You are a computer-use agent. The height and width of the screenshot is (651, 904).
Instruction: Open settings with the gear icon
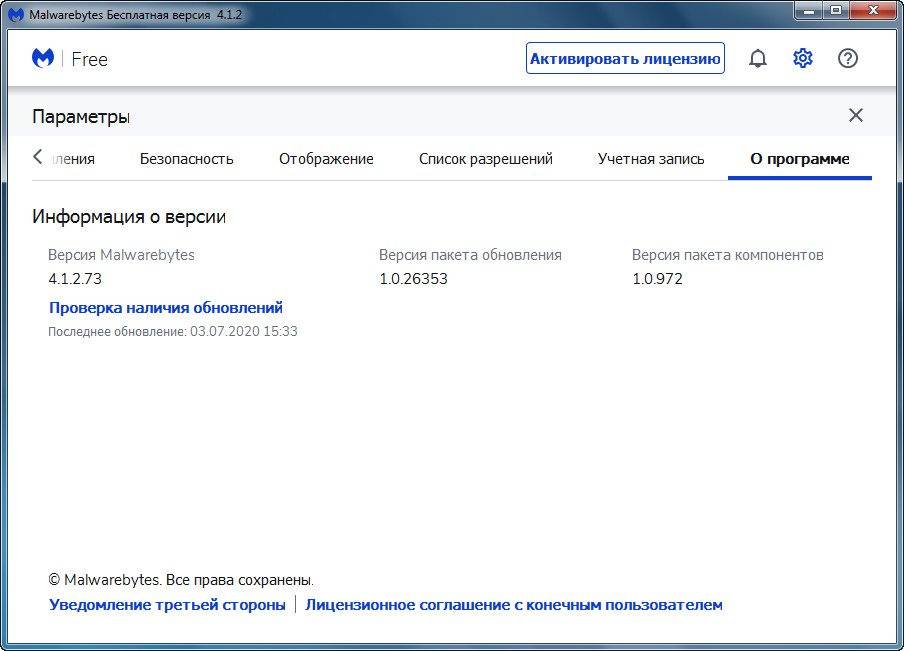pos(803,58)
